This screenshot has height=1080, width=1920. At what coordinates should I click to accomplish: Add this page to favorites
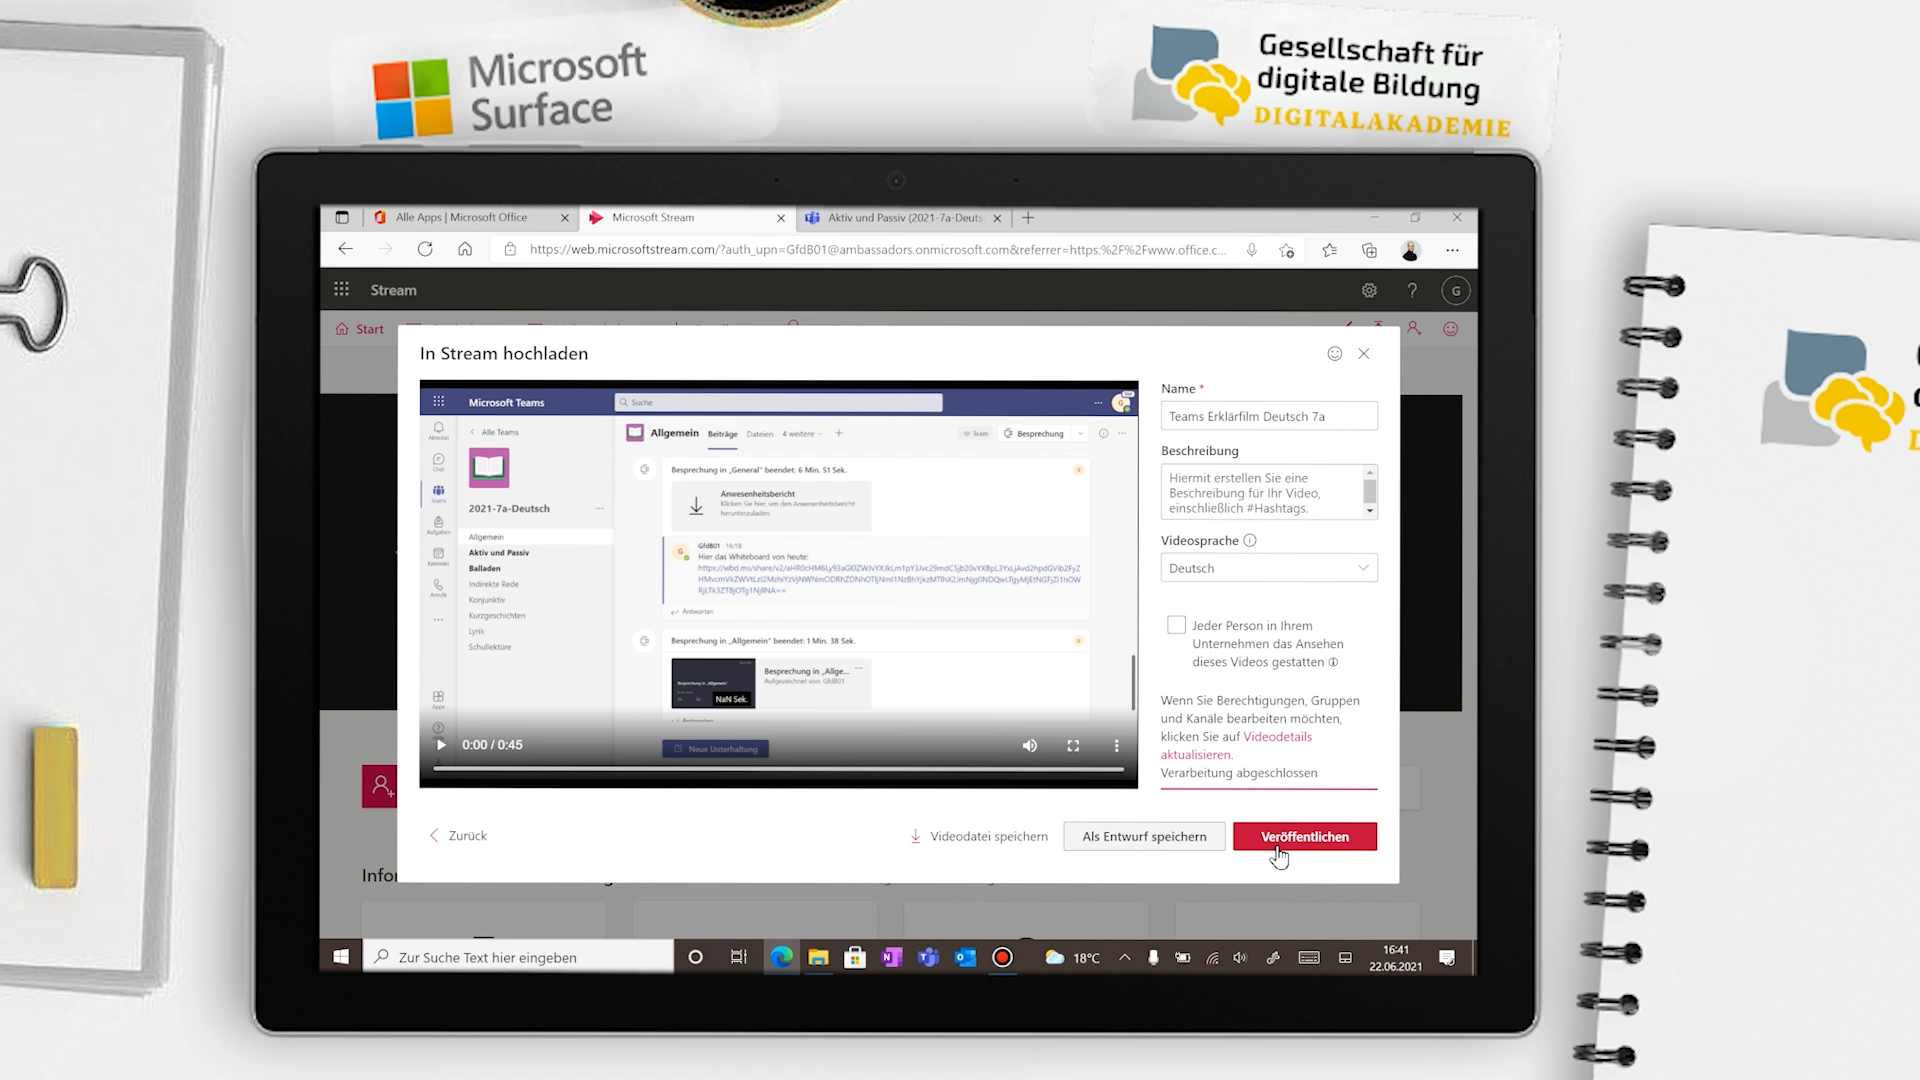1287,250
